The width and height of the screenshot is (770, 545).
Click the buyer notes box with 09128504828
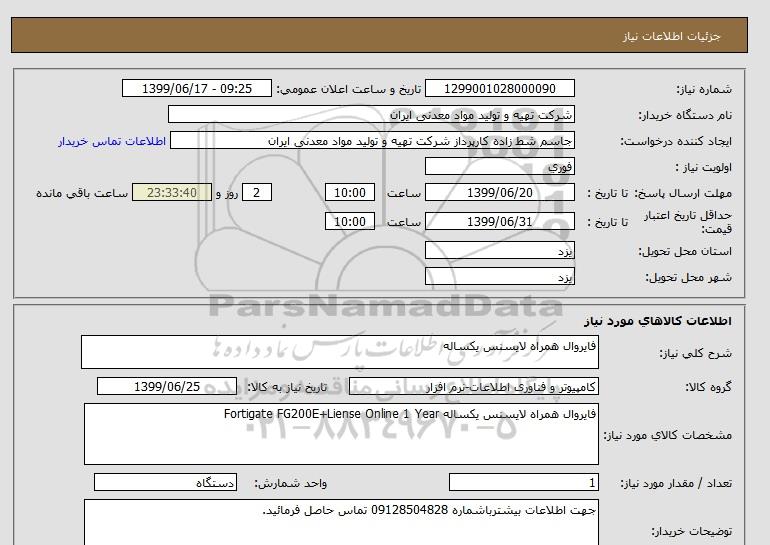click(341, 522)
